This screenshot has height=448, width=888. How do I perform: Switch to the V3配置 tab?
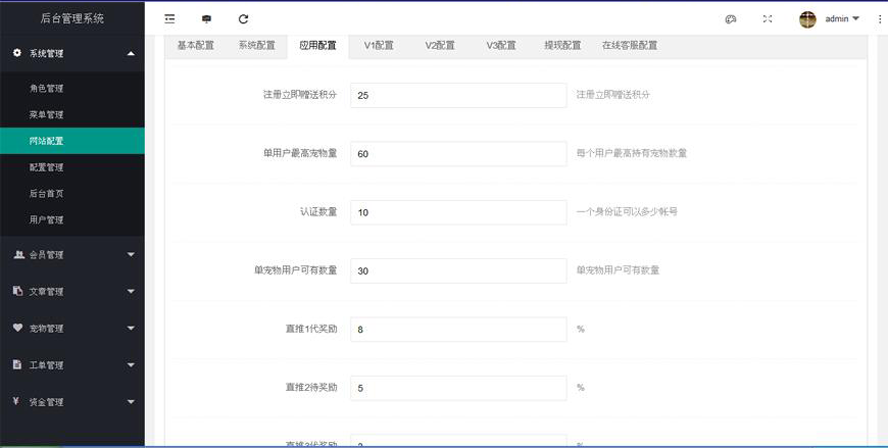click(x=501, y=45)
